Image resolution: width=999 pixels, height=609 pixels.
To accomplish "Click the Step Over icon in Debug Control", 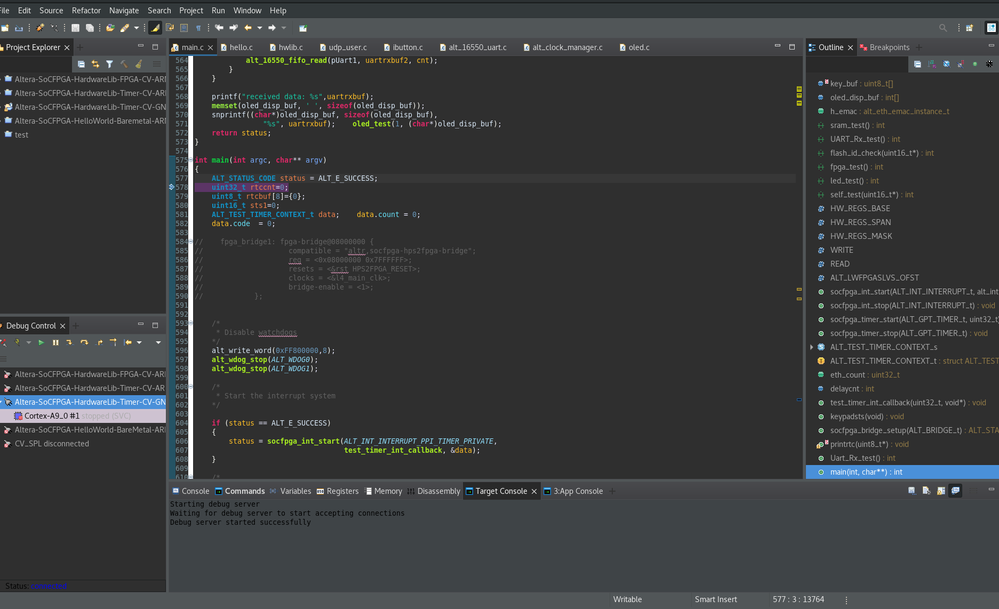I will (84, 342).
